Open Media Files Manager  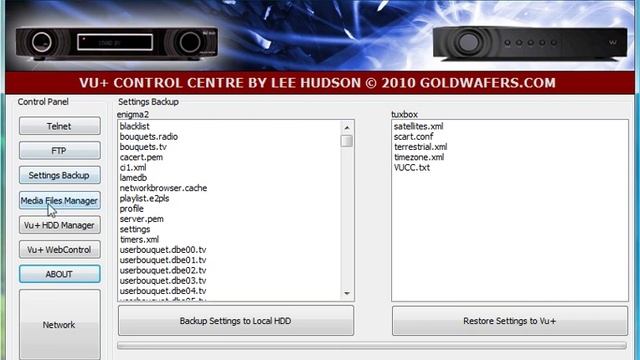tap(60, 200)
